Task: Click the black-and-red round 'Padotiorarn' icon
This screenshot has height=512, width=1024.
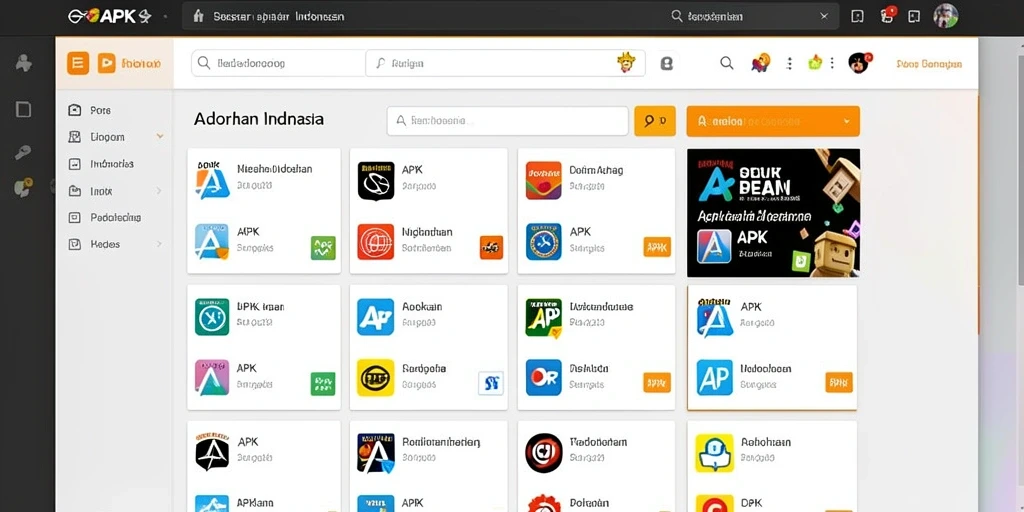Action: pos(543,453)
